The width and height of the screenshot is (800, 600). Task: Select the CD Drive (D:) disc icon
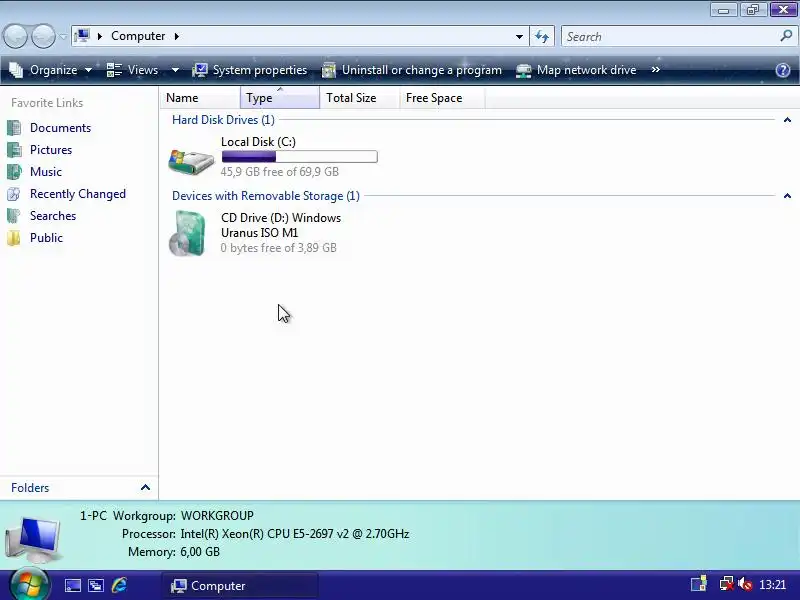pyautogui.click(x=188, y=233)
